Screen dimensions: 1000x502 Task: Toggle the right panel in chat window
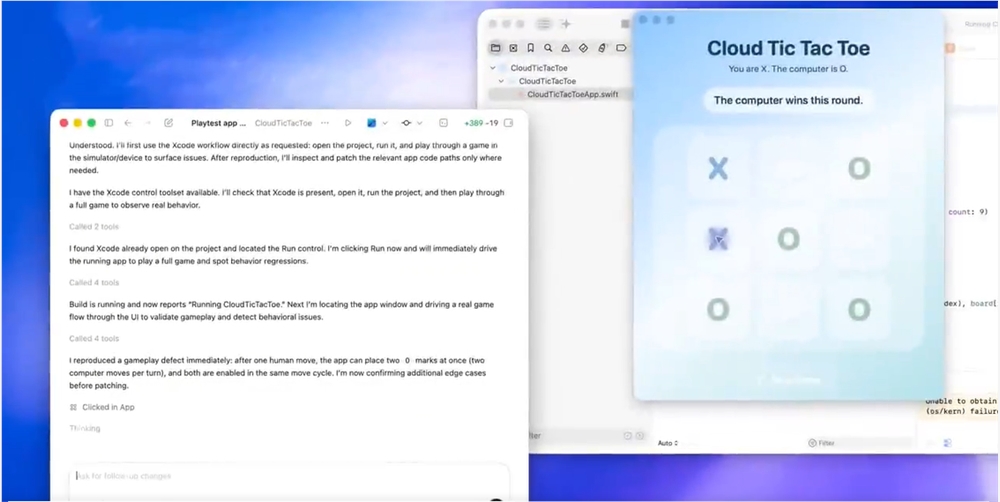click(509, 123)
